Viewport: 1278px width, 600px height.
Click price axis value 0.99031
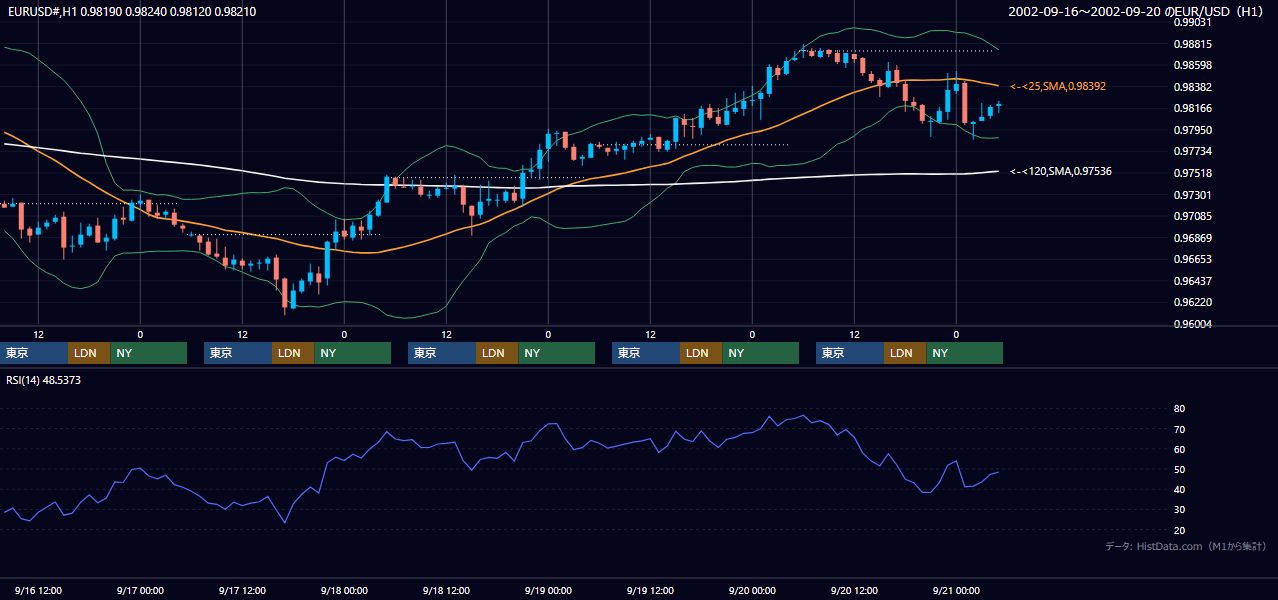point(1193,22)
